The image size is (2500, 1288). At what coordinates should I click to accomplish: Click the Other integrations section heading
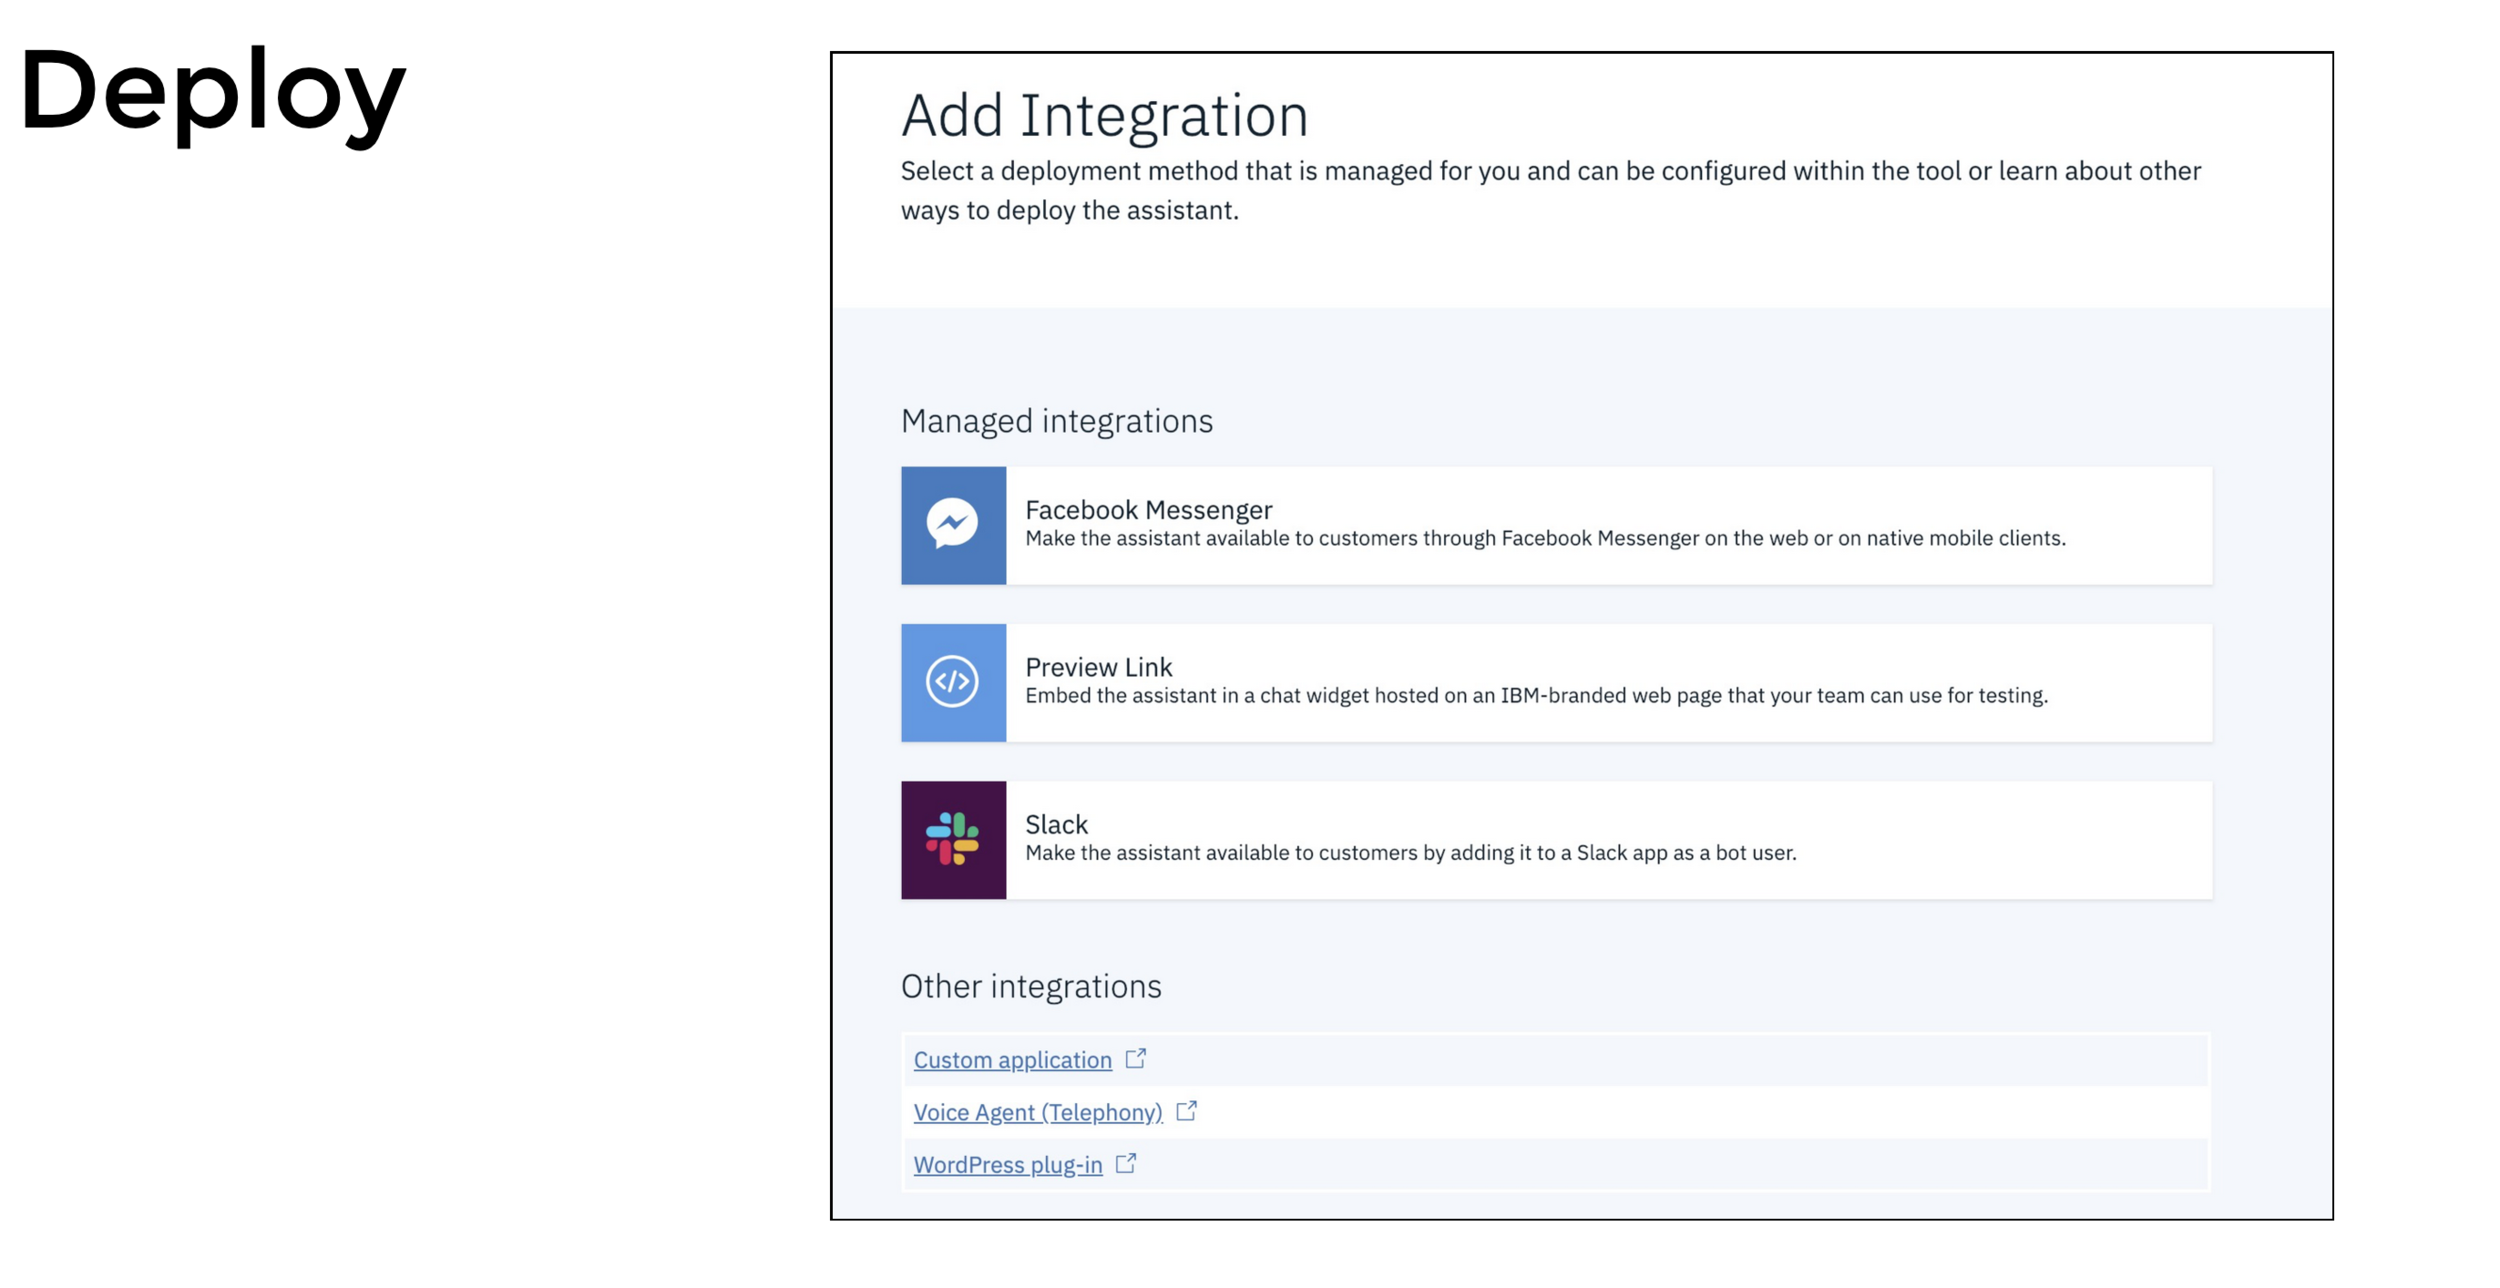click(1030, 986)
